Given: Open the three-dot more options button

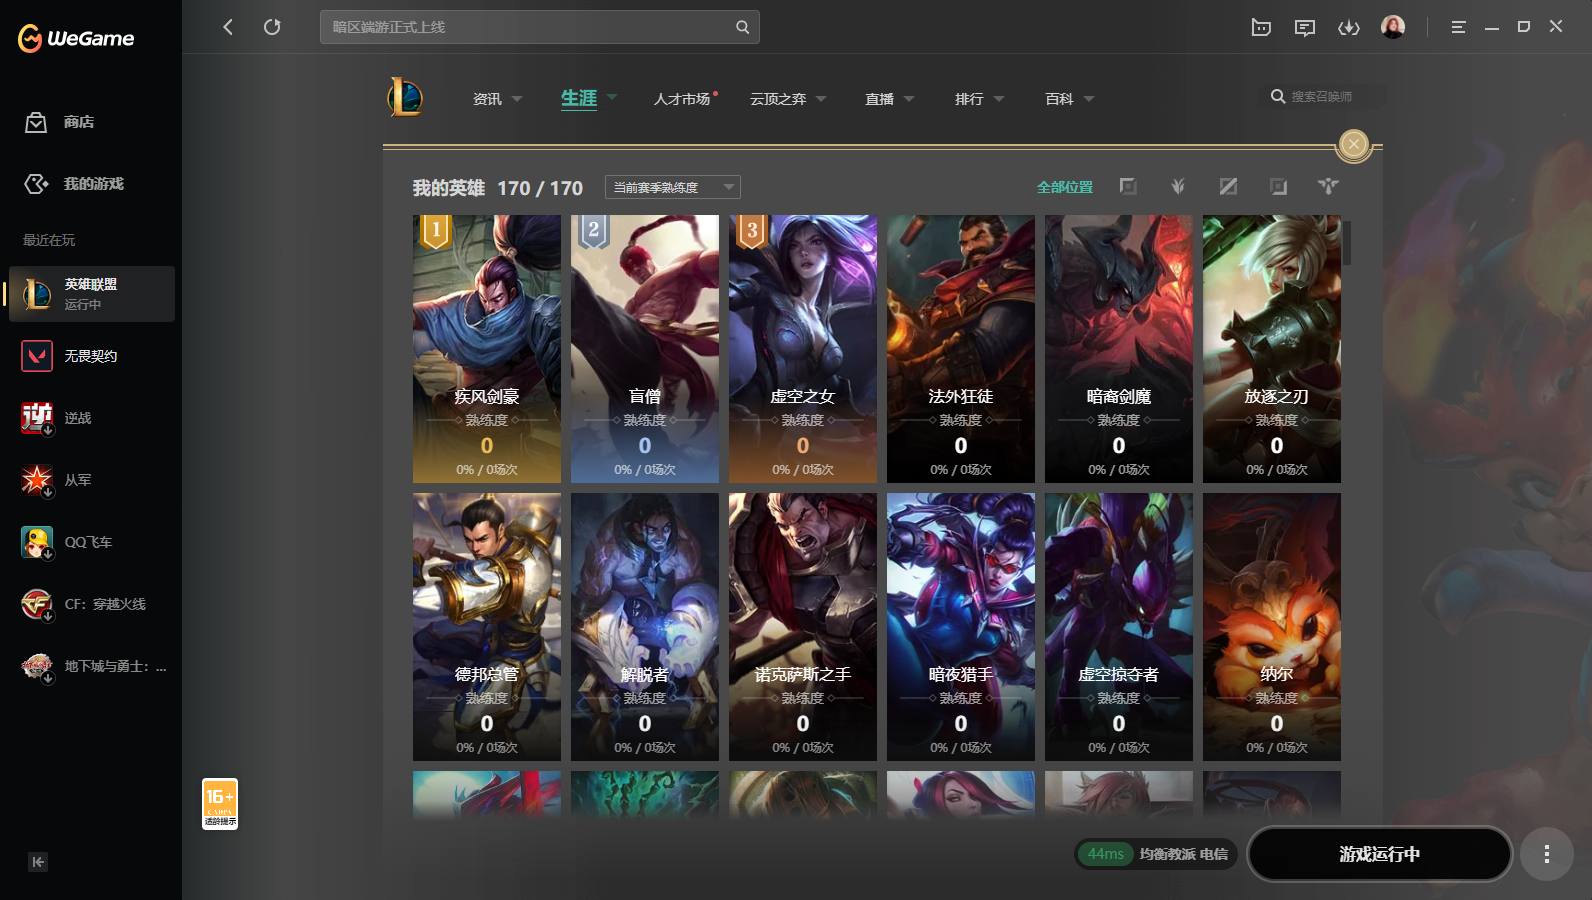Looking at the screenshot, I should (x=1546, y=854).
